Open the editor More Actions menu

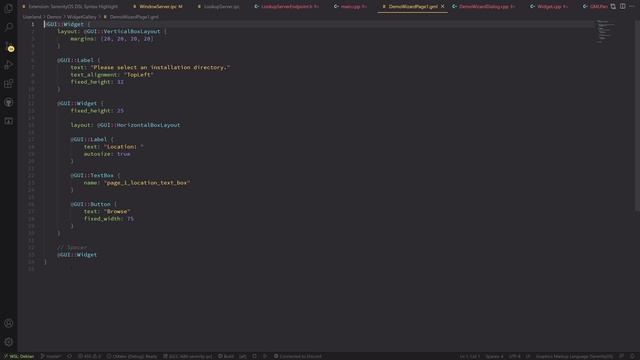pyautogui.click(x=632, y=7)
